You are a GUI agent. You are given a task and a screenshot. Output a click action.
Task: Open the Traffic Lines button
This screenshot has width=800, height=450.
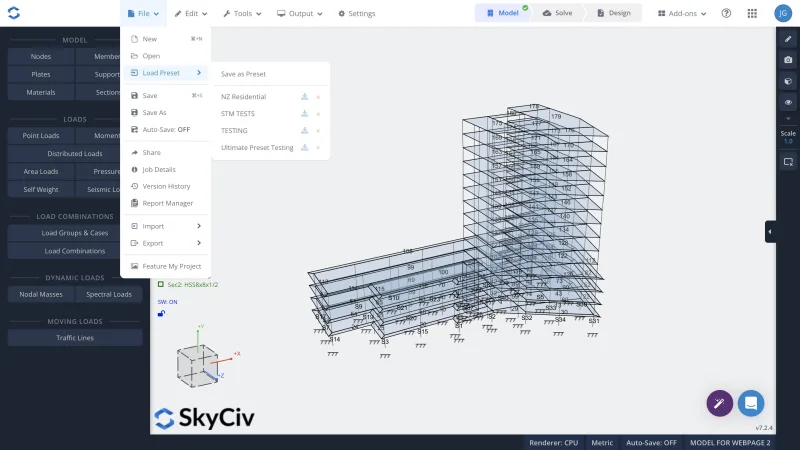tap(75, 338)
